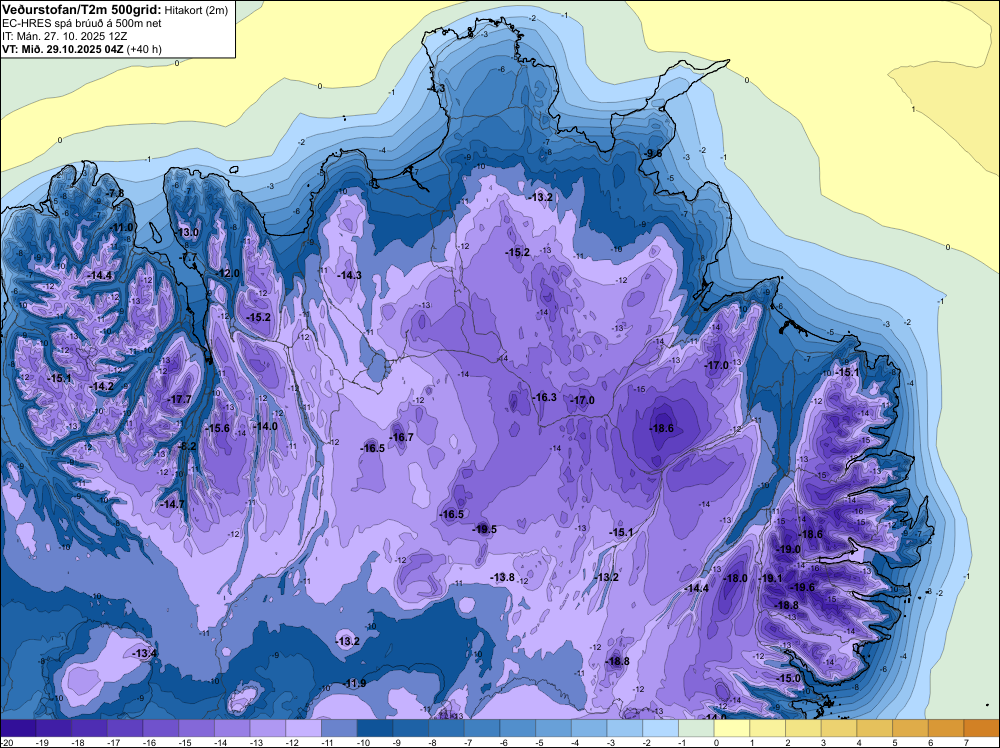Select the -16.7 temperature label
Viewport: 1000px width, 748px height.
coord(401,437)
